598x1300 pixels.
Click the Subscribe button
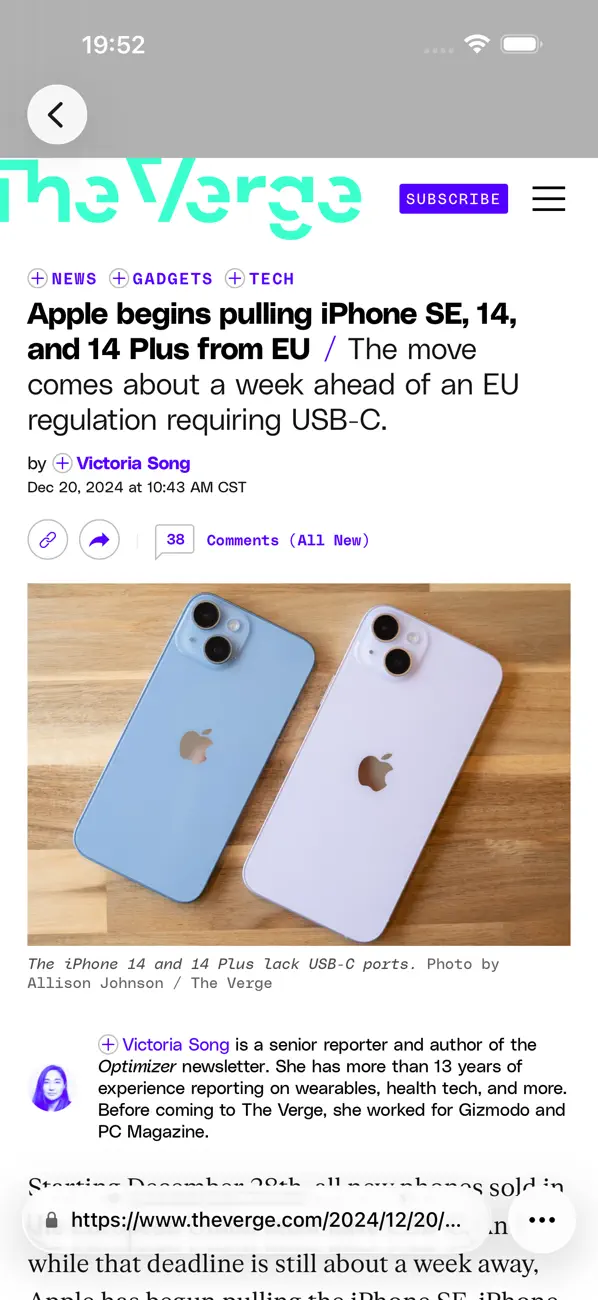click(x=453, y=198)
